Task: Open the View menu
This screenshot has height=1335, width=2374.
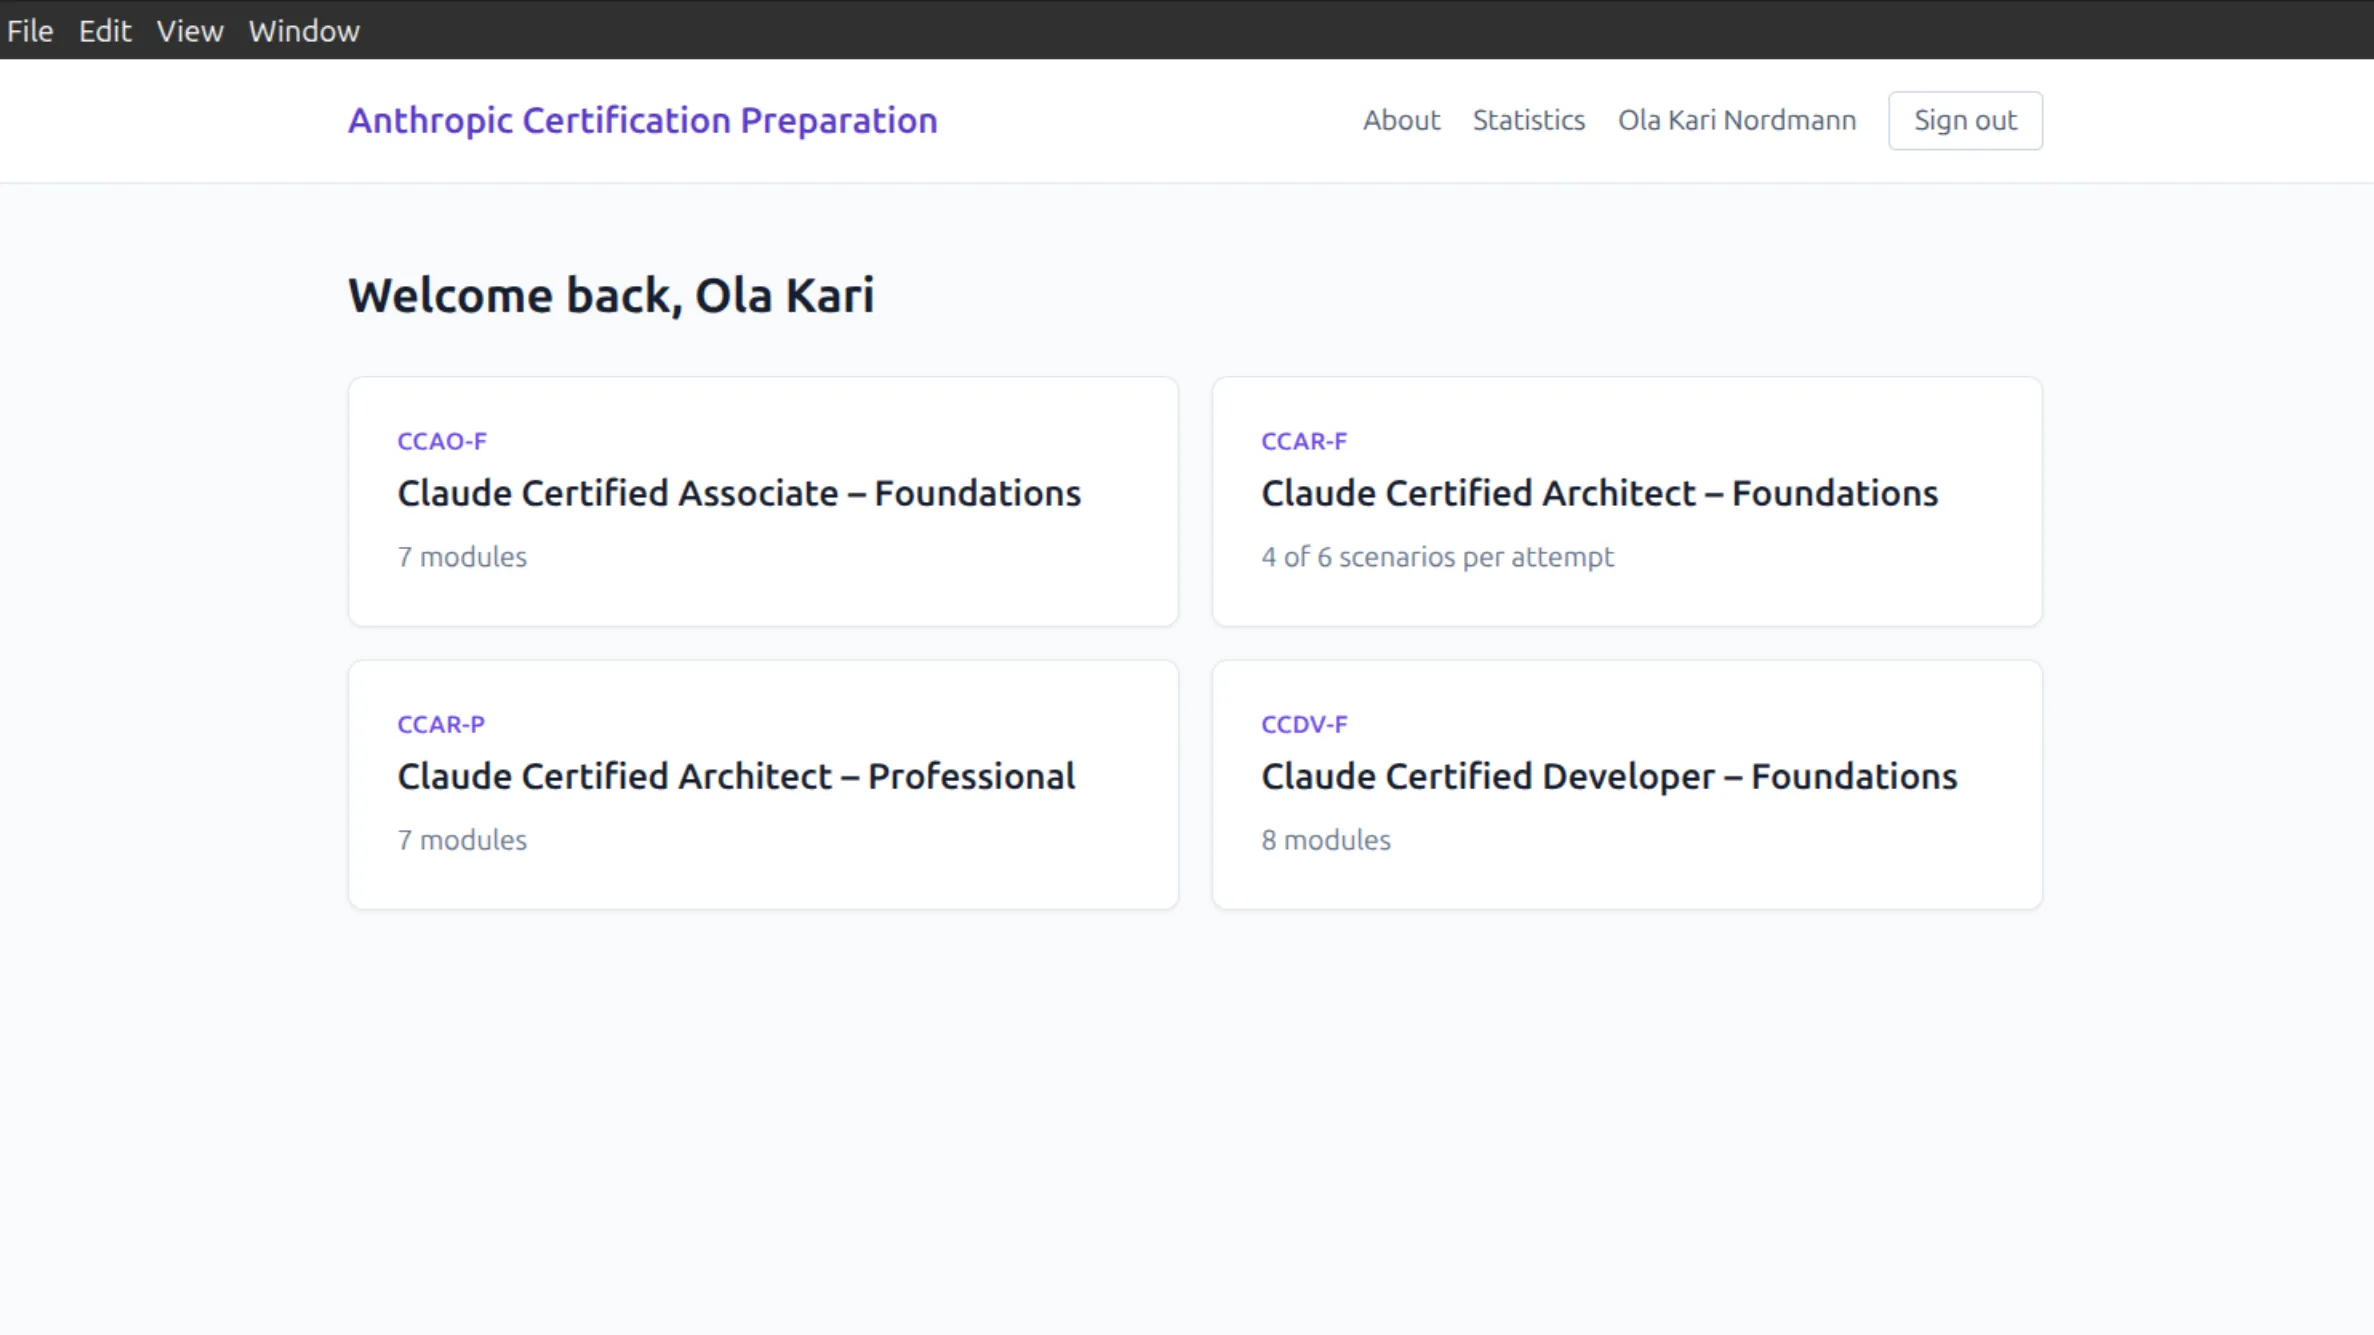Action: (190, 31)
